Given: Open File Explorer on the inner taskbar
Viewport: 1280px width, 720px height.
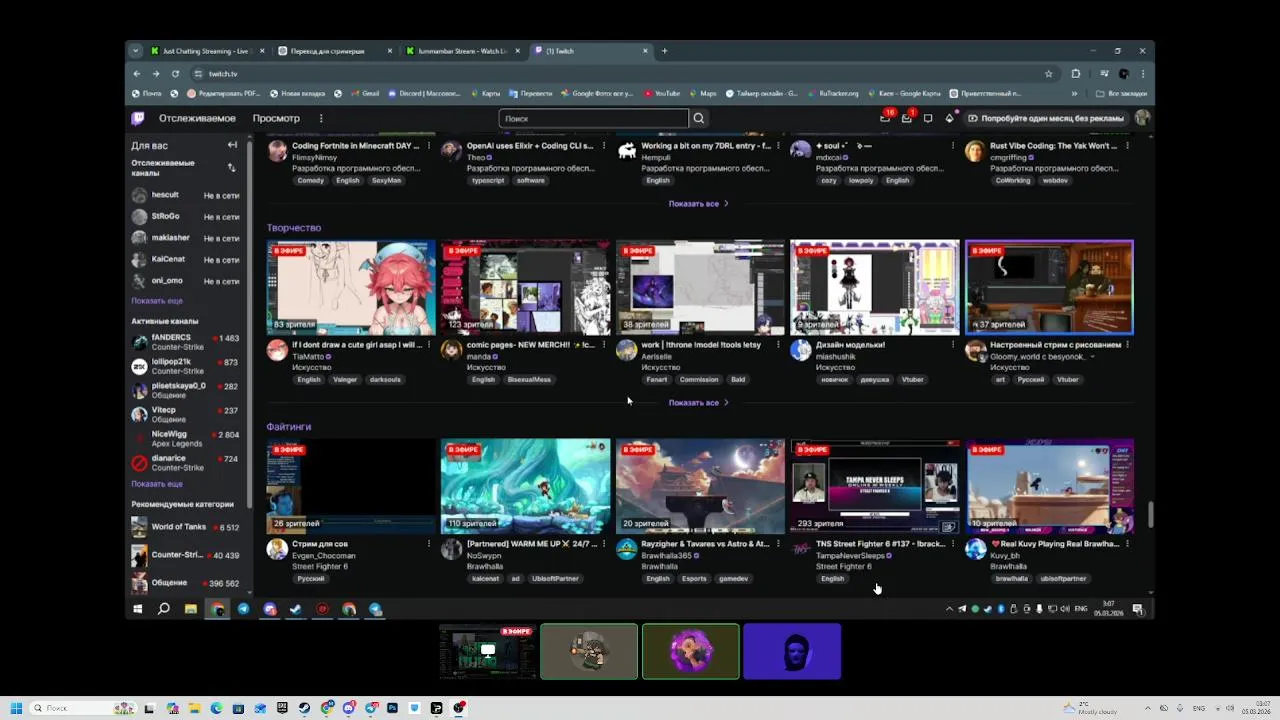Looking at the screenshot, I should pyautogui.click(x=190, y=609).
